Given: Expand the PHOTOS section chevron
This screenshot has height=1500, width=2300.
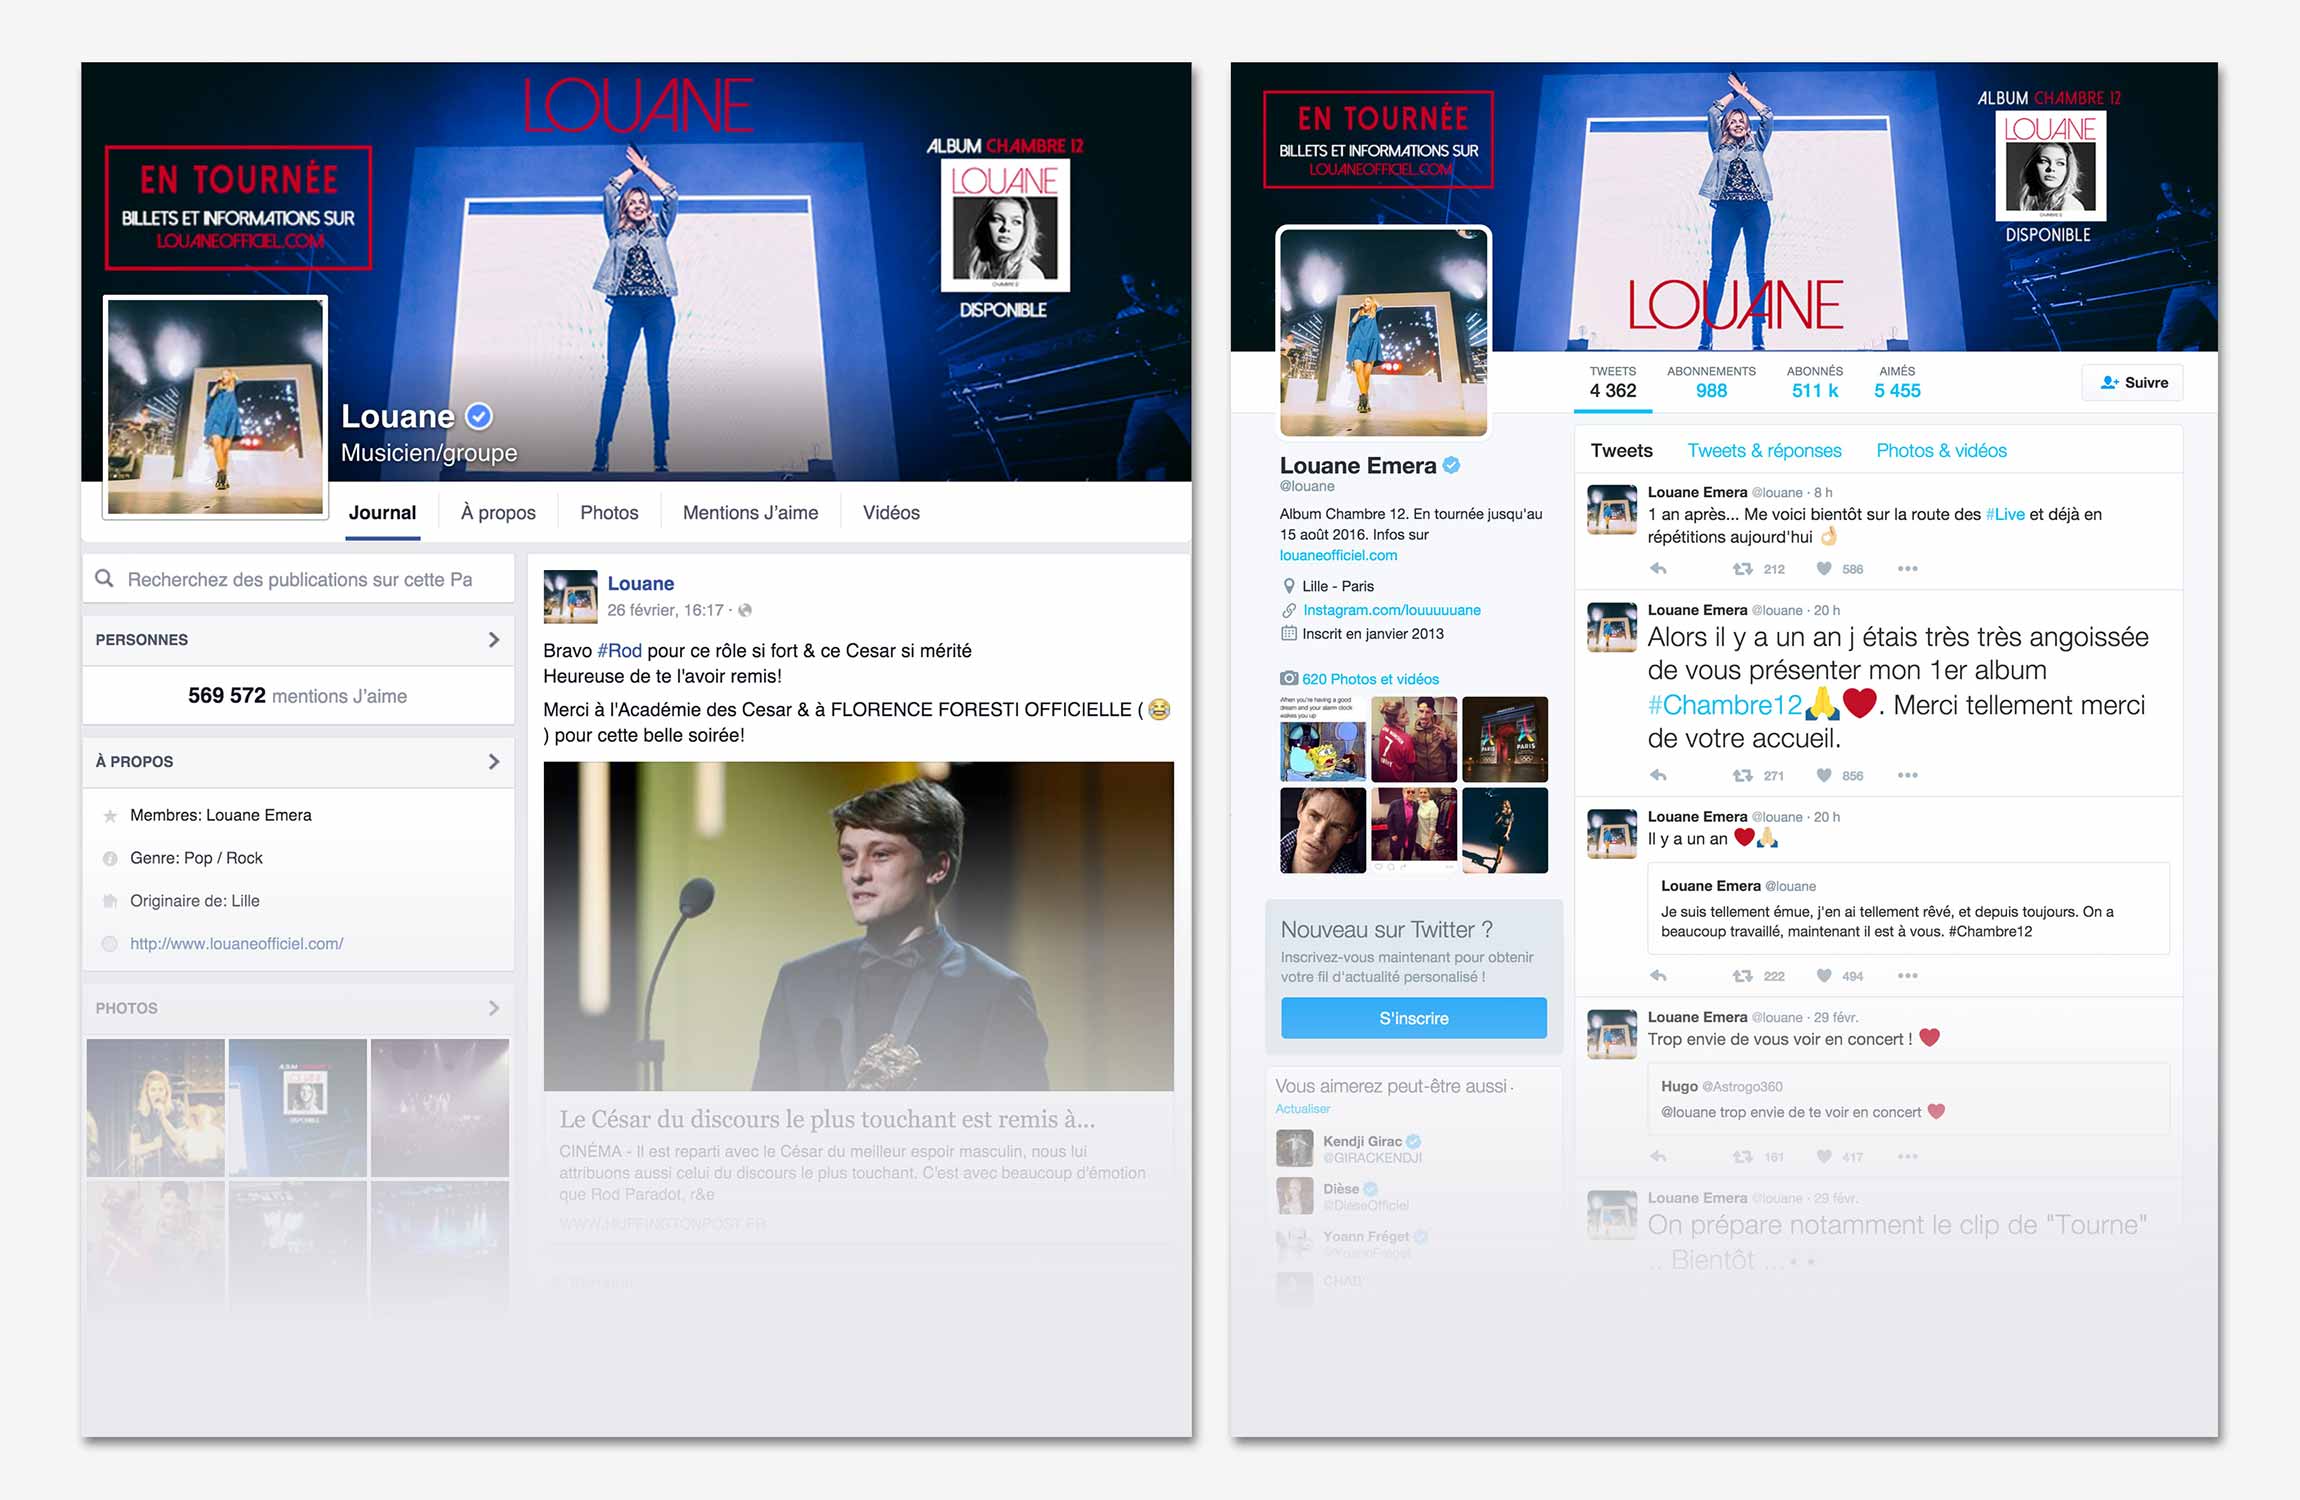Looking at the screenshot, I should click(x=493, y=1008).
